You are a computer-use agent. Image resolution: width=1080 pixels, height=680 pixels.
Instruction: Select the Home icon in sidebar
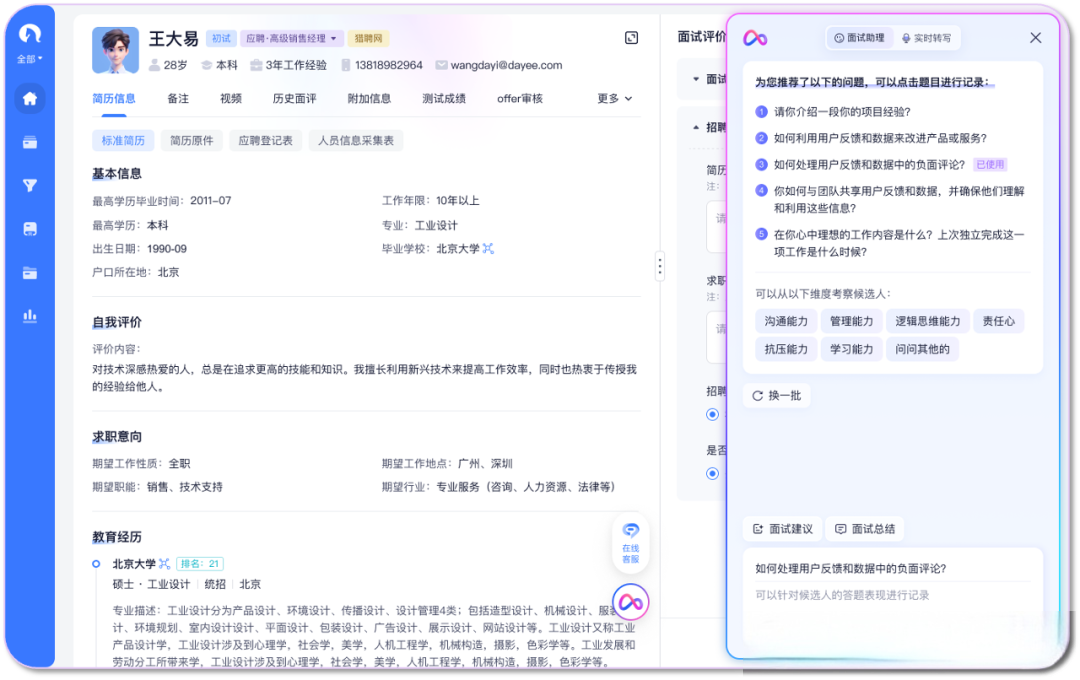29,99
